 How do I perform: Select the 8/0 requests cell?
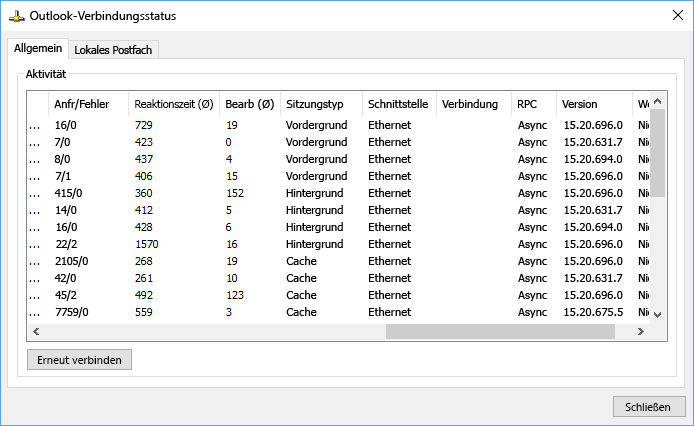(62, 159)
